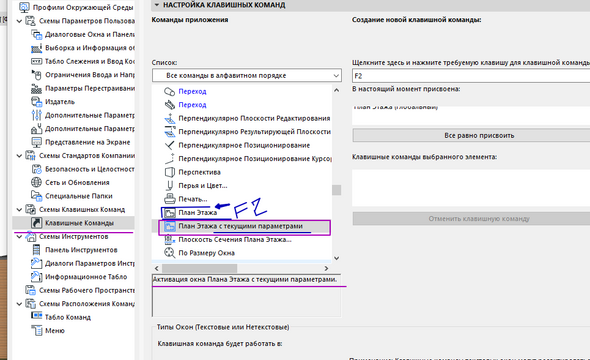Click the Безопасность и Целостность icon
The image size is (590, 360).
[x=36, y=169]
